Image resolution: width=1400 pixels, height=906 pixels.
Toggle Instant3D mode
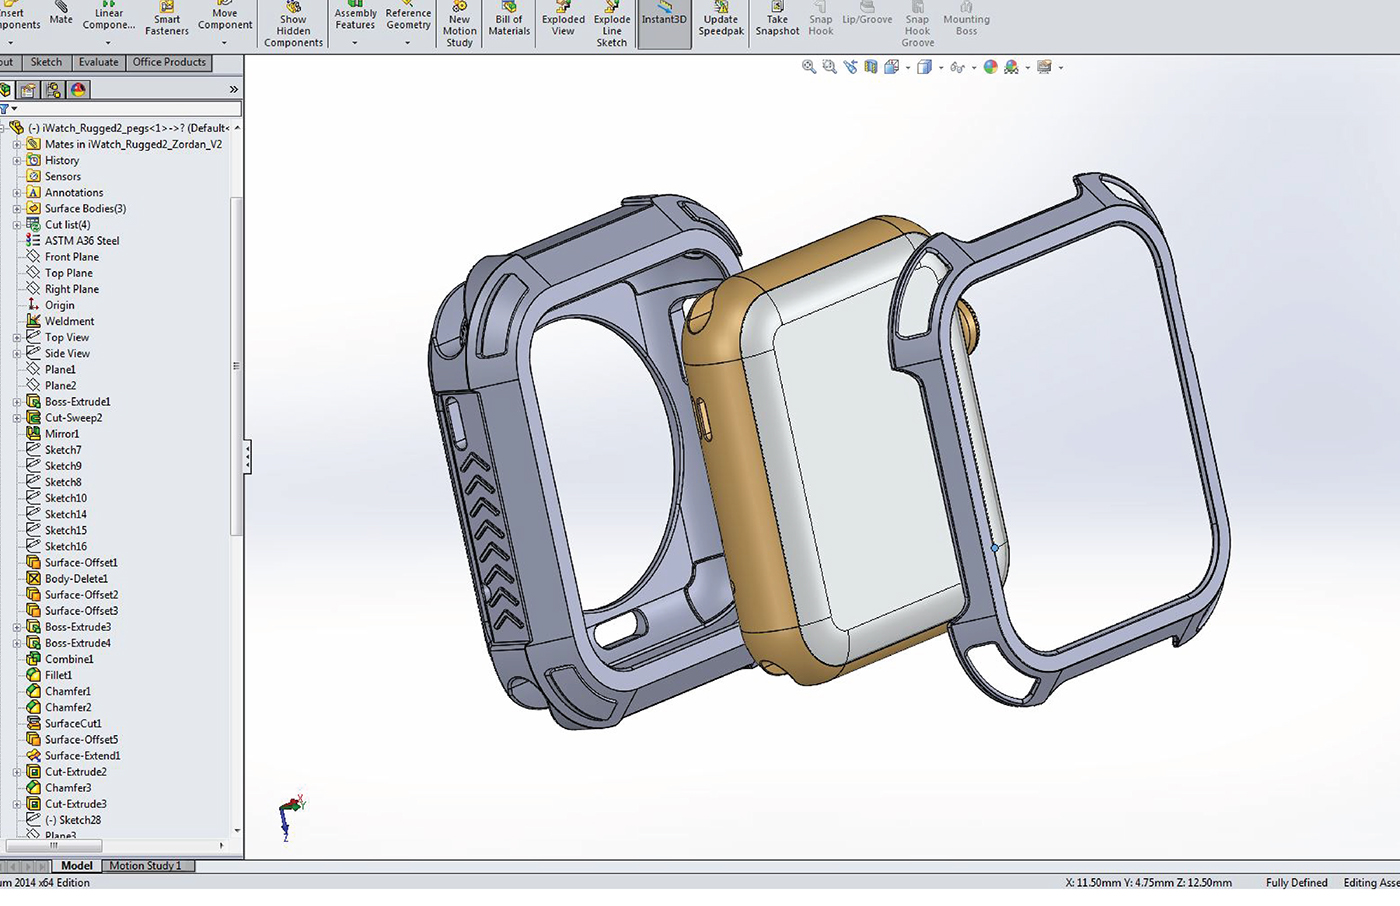(x=664, y=20)
